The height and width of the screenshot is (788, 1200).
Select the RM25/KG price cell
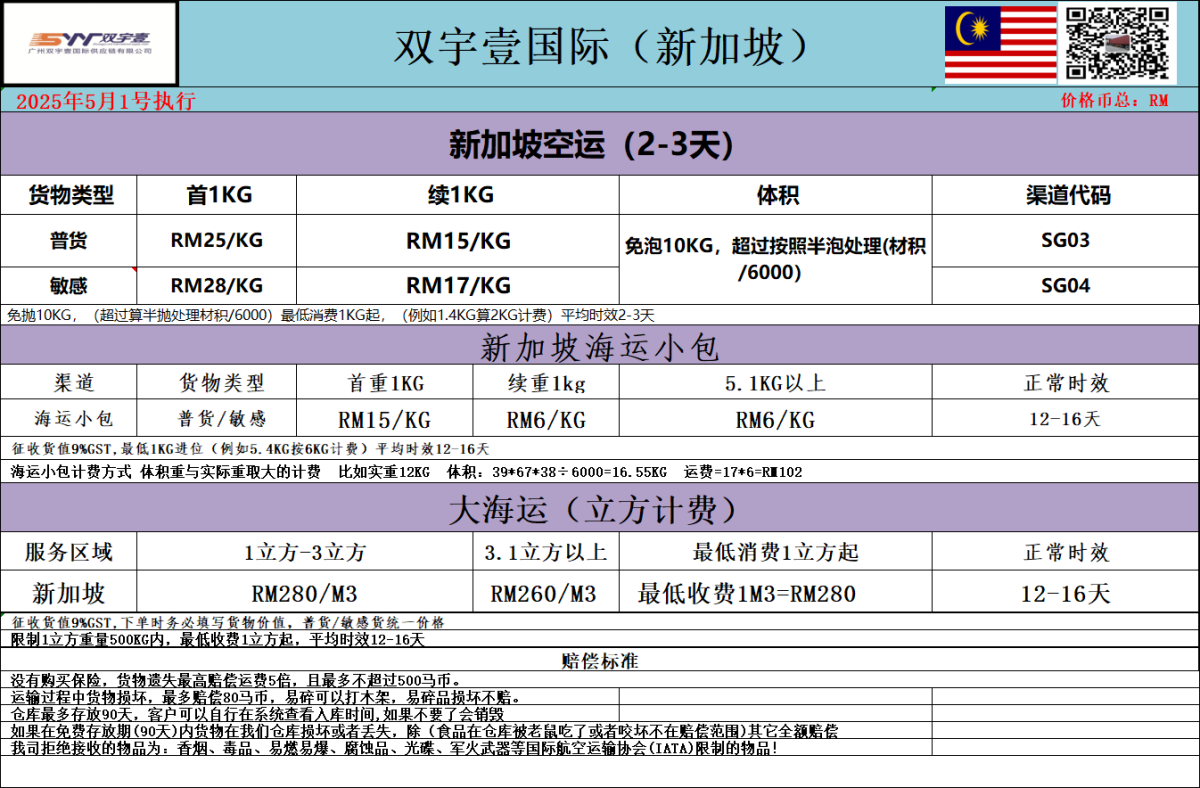click(x=217, y=240)
